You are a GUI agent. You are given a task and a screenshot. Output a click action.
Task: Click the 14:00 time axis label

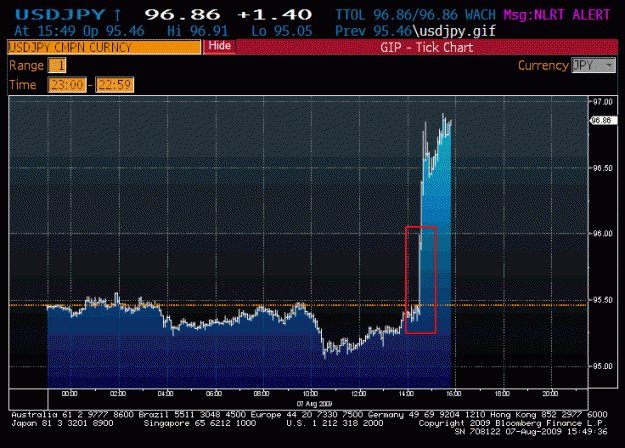pyautogui.click(x=406, y=394)
